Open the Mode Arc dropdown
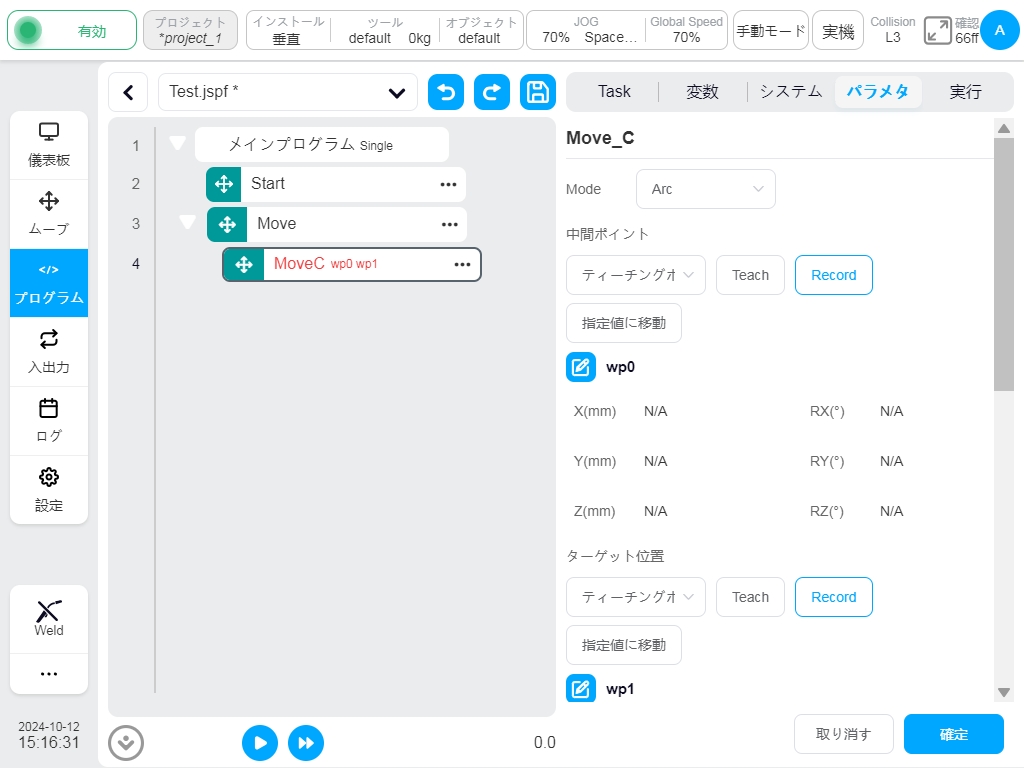The image size is (1024, 768). coord(706,189)
